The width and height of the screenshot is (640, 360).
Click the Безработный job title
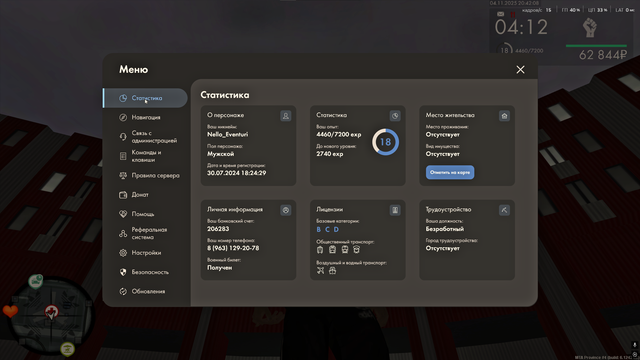[445, 229]
